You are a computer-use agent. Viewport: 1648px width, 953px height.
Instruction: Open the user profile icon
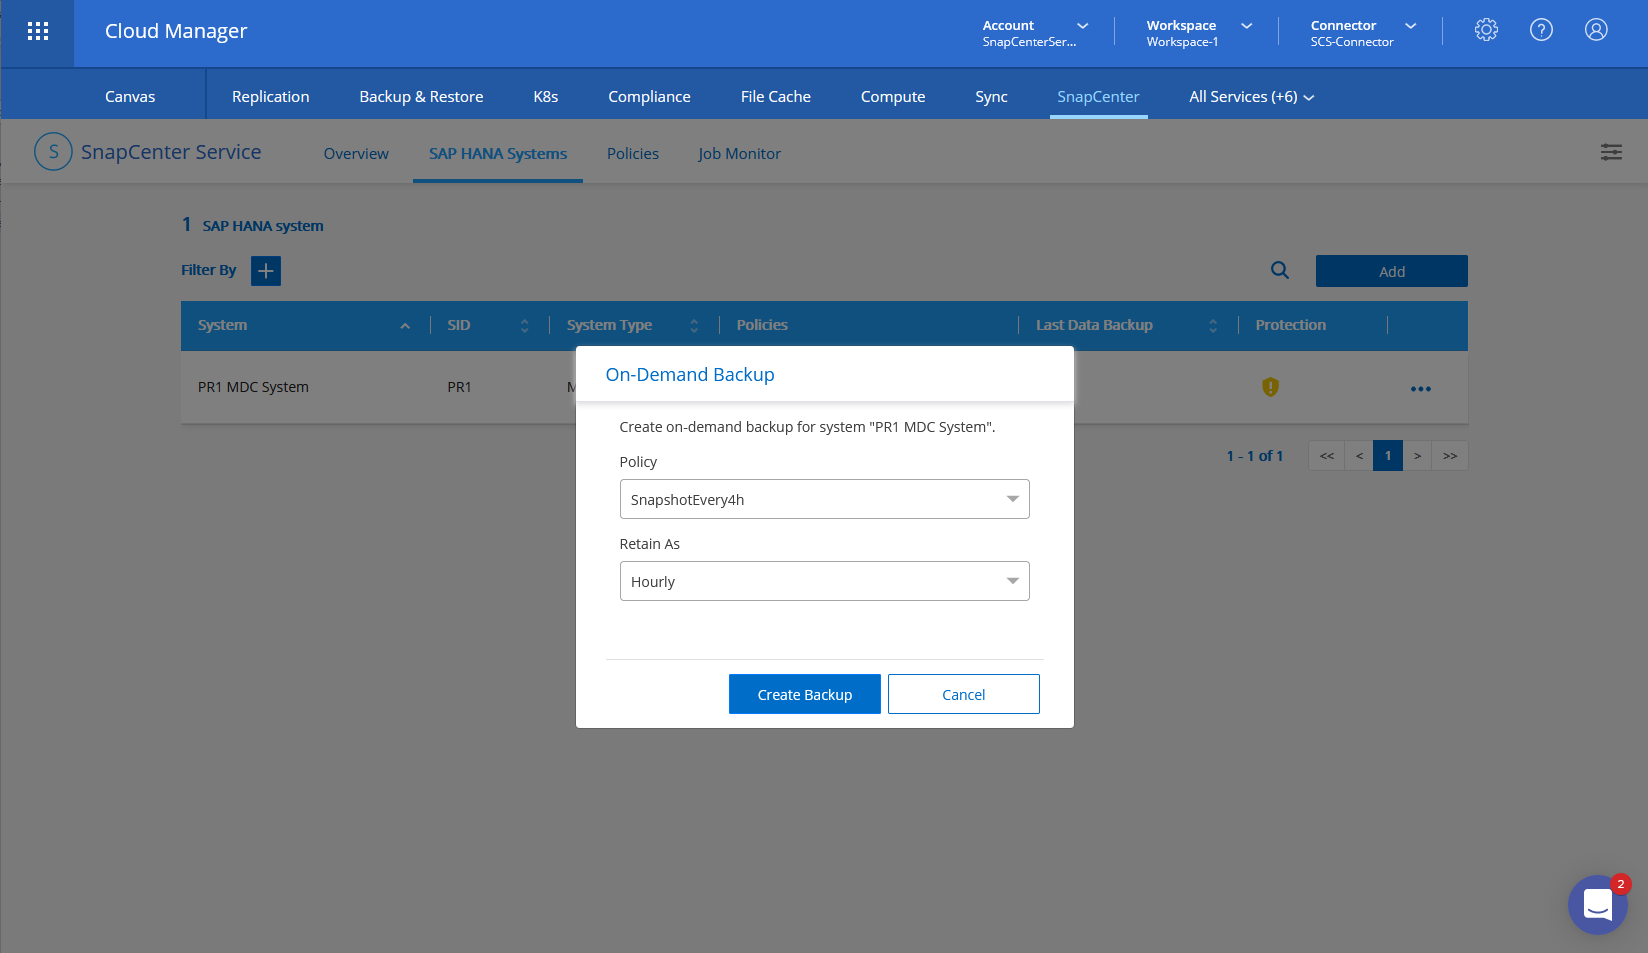point(1596,30)
